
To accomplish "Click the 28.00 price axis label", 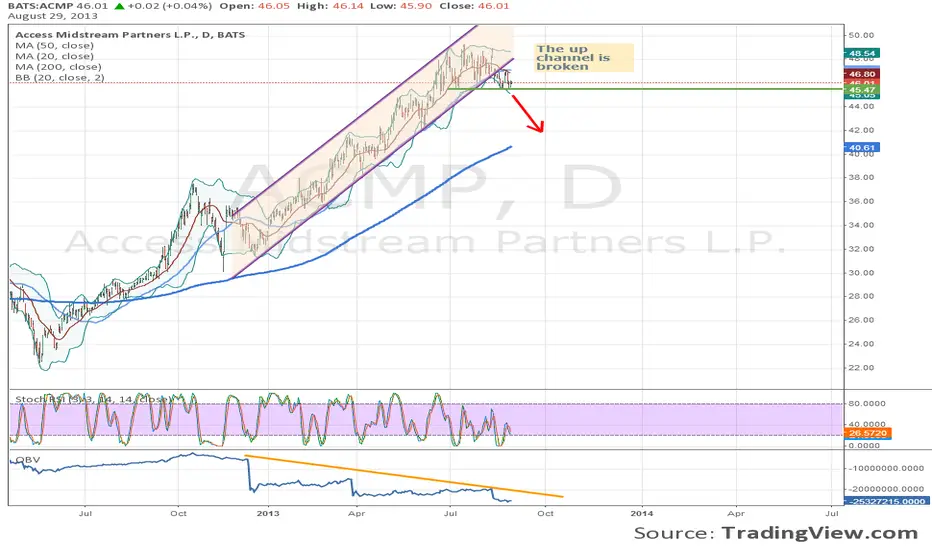I will pyautogui.click(x=861, y=296).
